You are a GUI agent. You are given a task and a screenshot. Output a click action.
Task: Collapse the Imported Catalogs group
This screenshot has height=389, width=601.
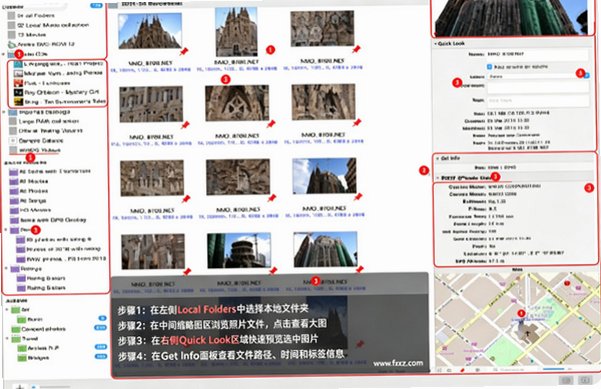(x=4, y=112)
